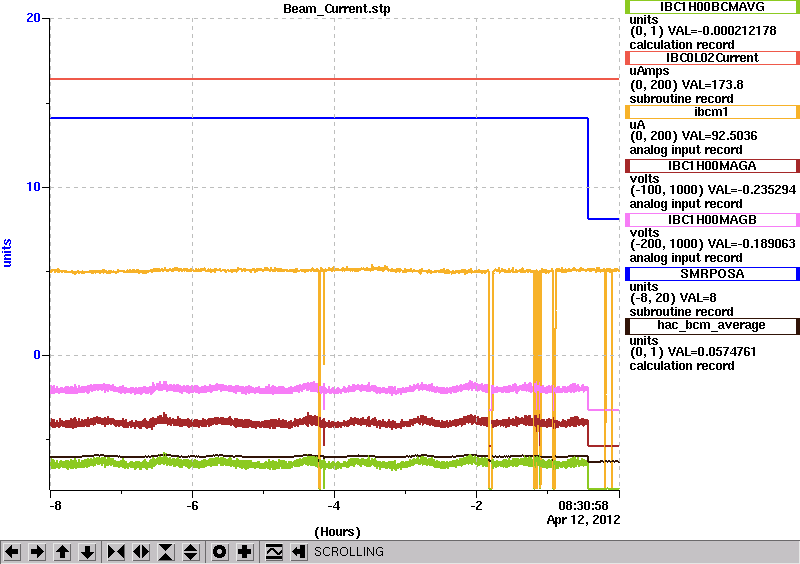
Task: Click the horizontal zoom-in bowtie icon
Action: coord(116,552)
